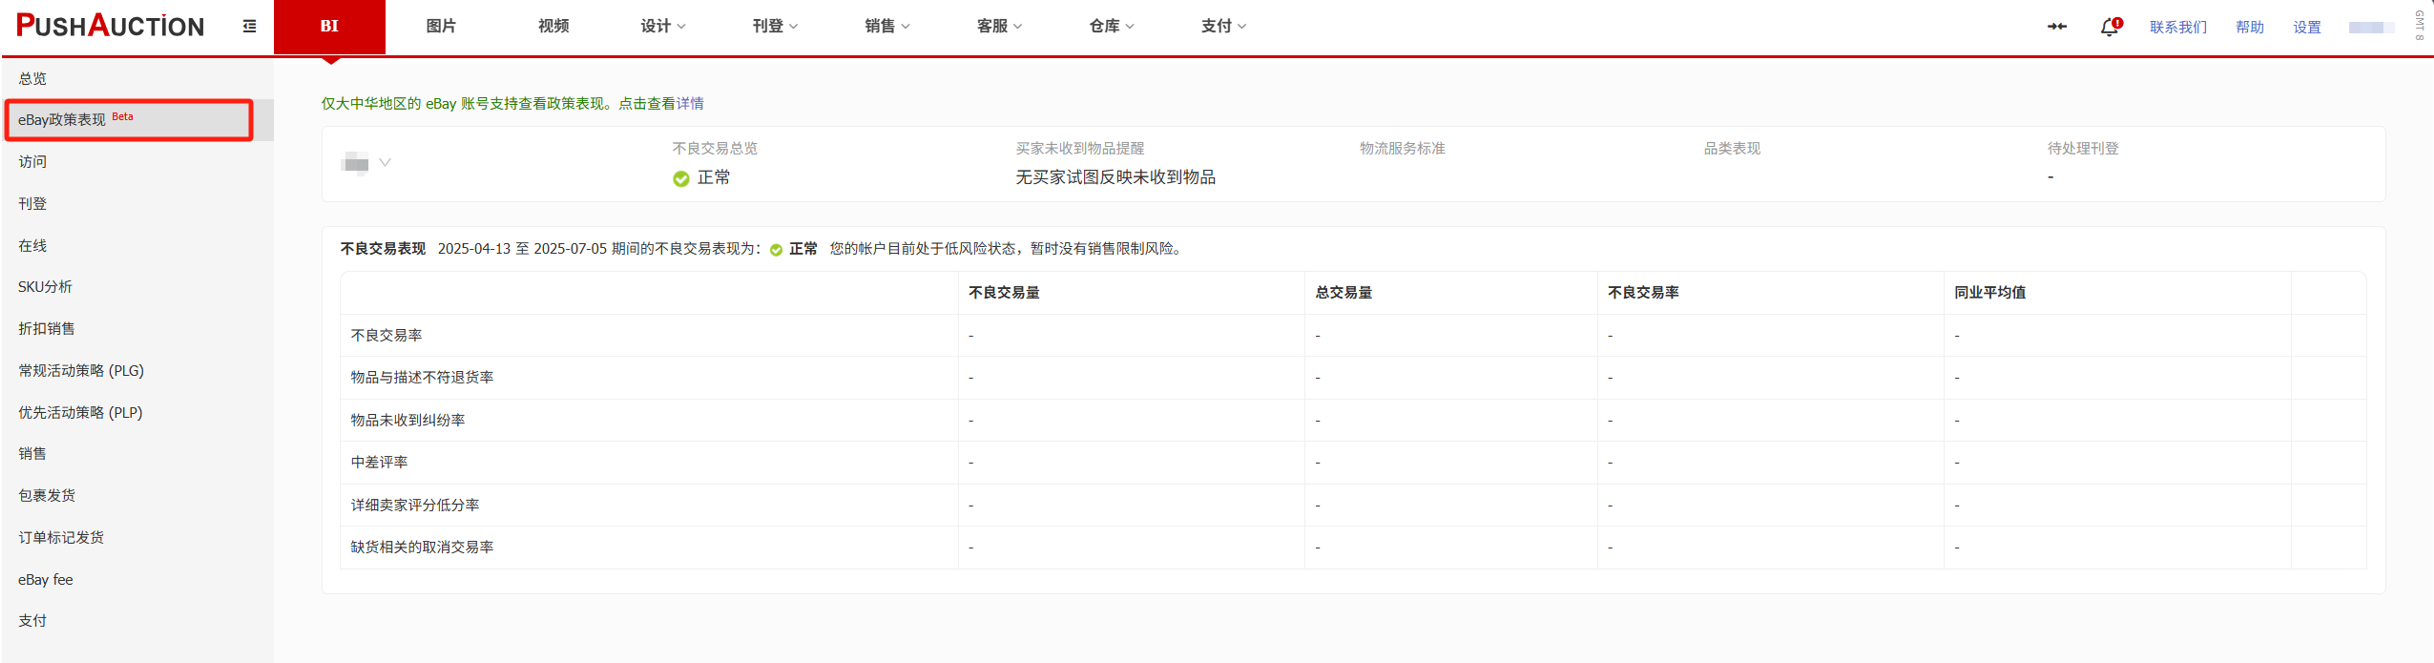This screenshot has width=2434, height=663.
Task: Expand the 刊登 dropdown in top navigation
Action: pyautogui.click(x=775, y=26)
